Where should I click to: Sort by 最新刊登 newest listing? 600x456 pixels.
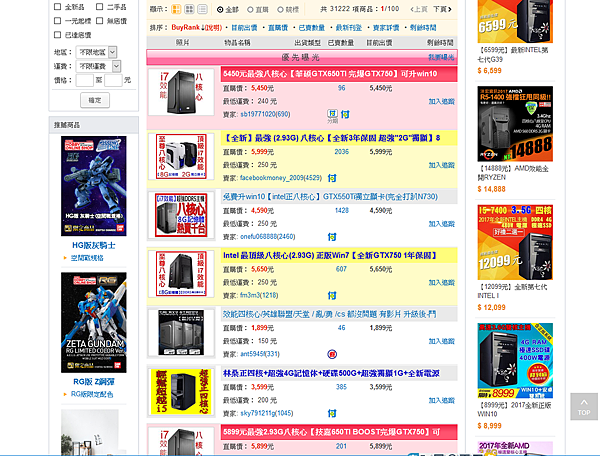pyautogui.click(x=349, y=28)
